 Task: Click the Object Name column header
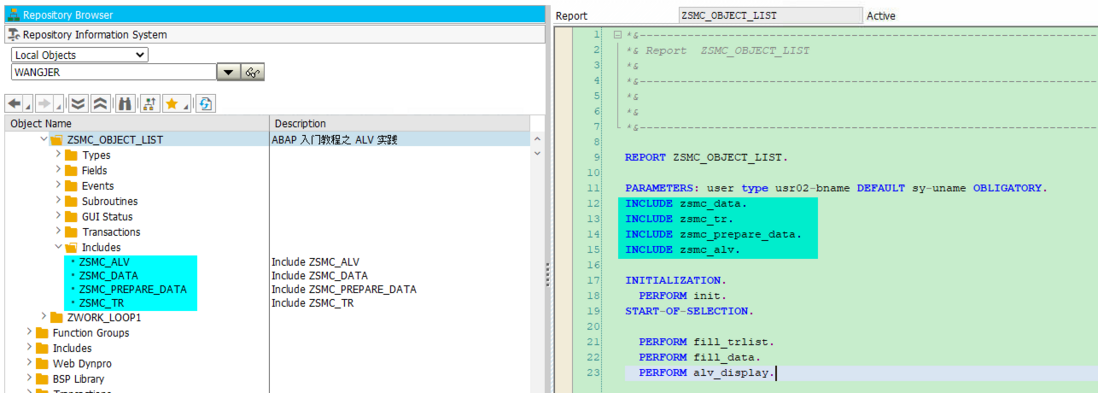(x=137, y=124)
